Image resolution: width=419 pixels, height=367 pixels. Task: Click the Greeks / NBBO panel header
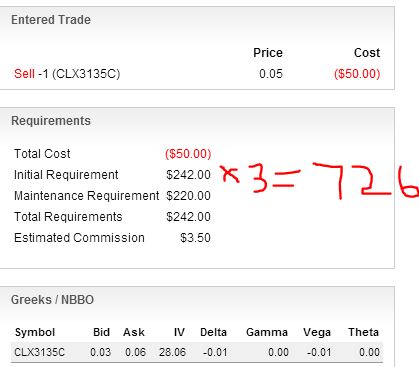coord(52,300)
